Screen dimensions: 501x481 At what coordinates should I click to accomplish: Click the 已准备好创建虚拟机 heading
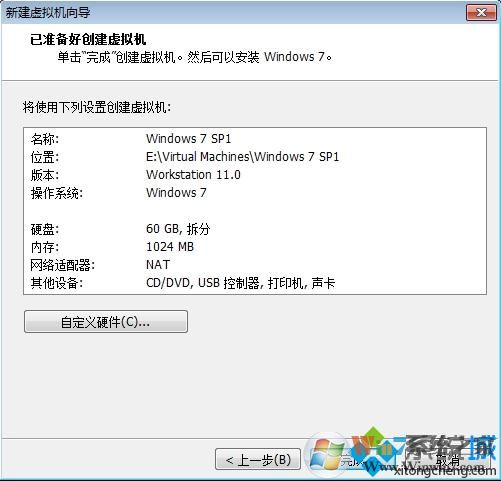coord(88,39)
